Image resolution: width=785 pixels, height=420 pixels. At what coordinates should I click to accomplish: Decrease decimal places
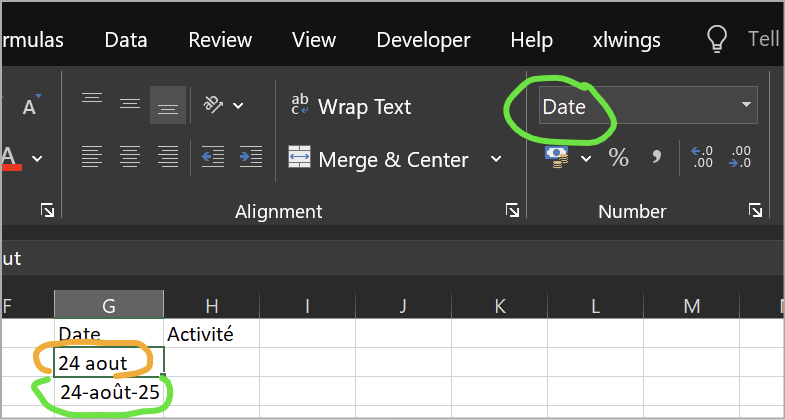(x=741, y=158)
